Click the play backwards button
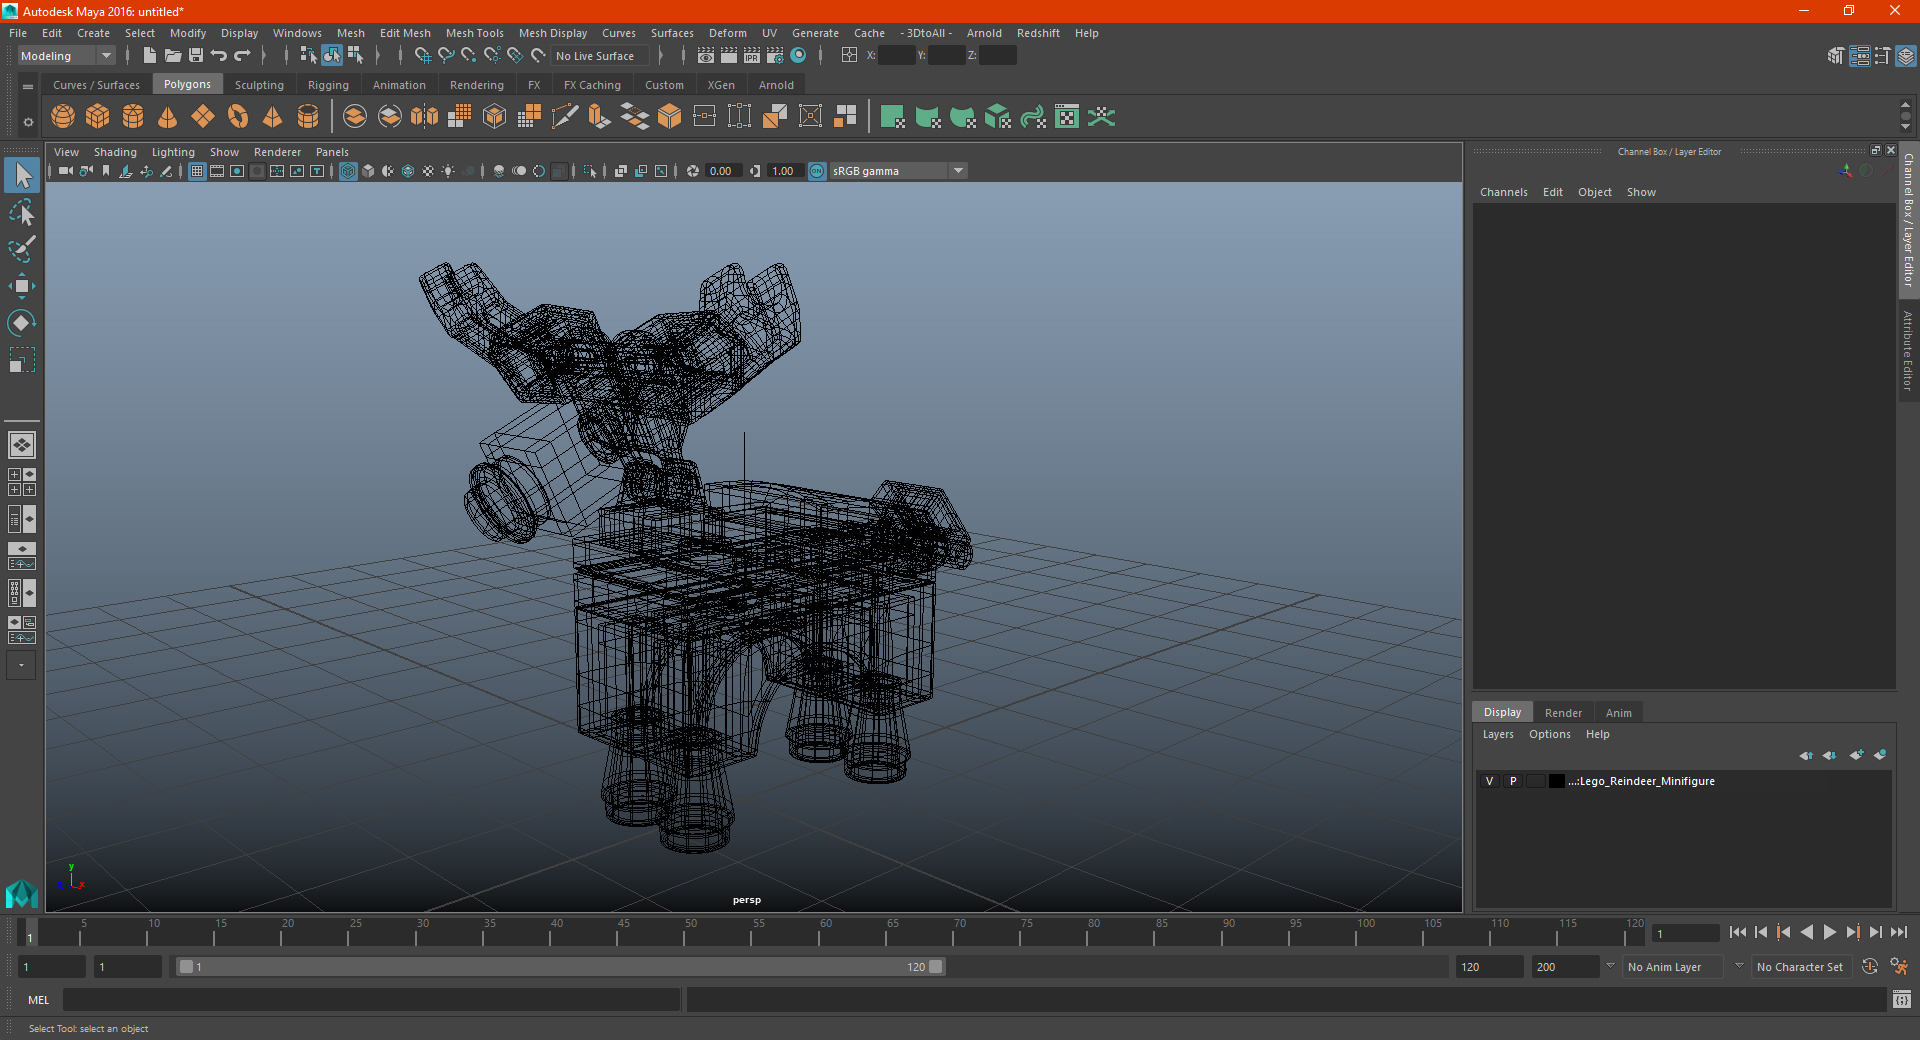The width and height of the screenshot is (1920, 1040). tap(1806, 932)
